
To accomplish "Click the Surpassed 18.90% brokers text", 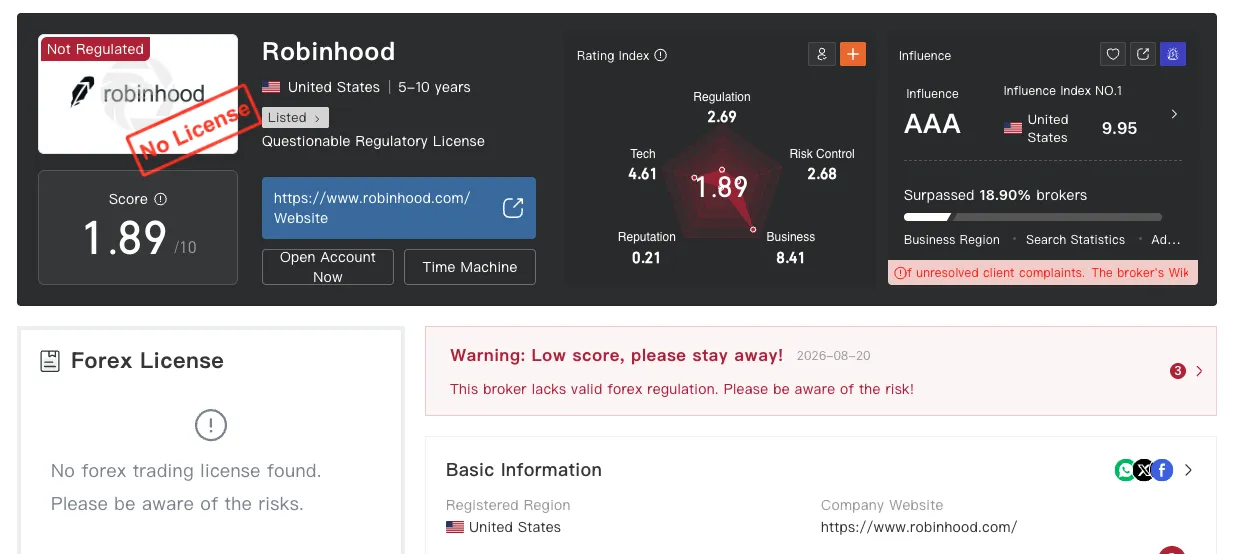I will pyautogui.click(x=995, y=195).
